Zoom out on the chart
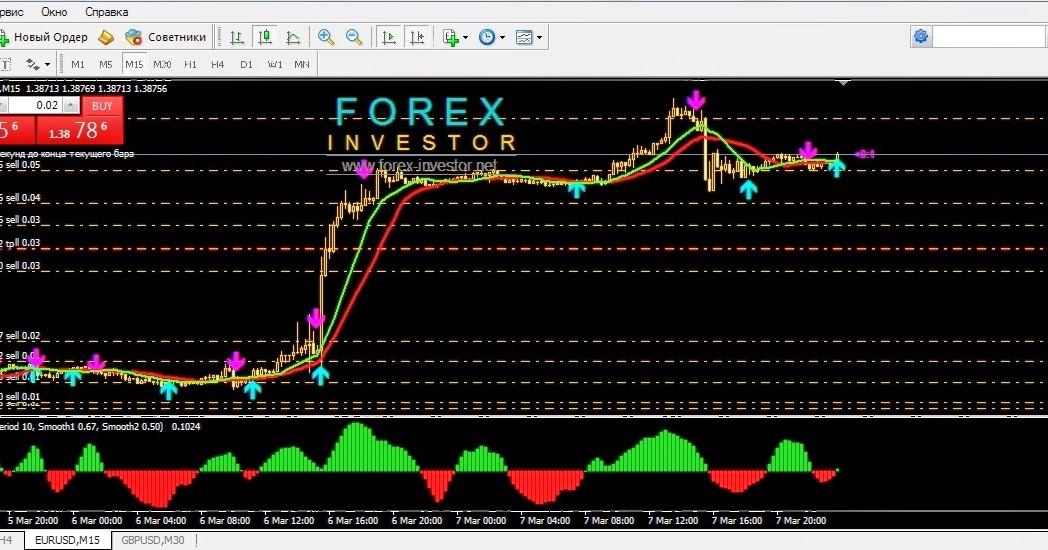 pyautogui.click(x=354, y=37)
